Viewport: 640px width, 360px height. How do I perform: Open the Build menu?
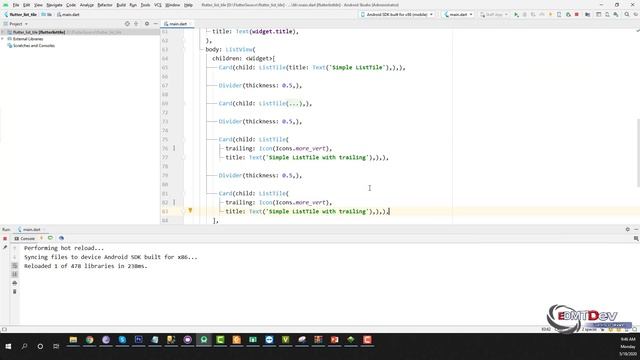(x=121, y=5)
